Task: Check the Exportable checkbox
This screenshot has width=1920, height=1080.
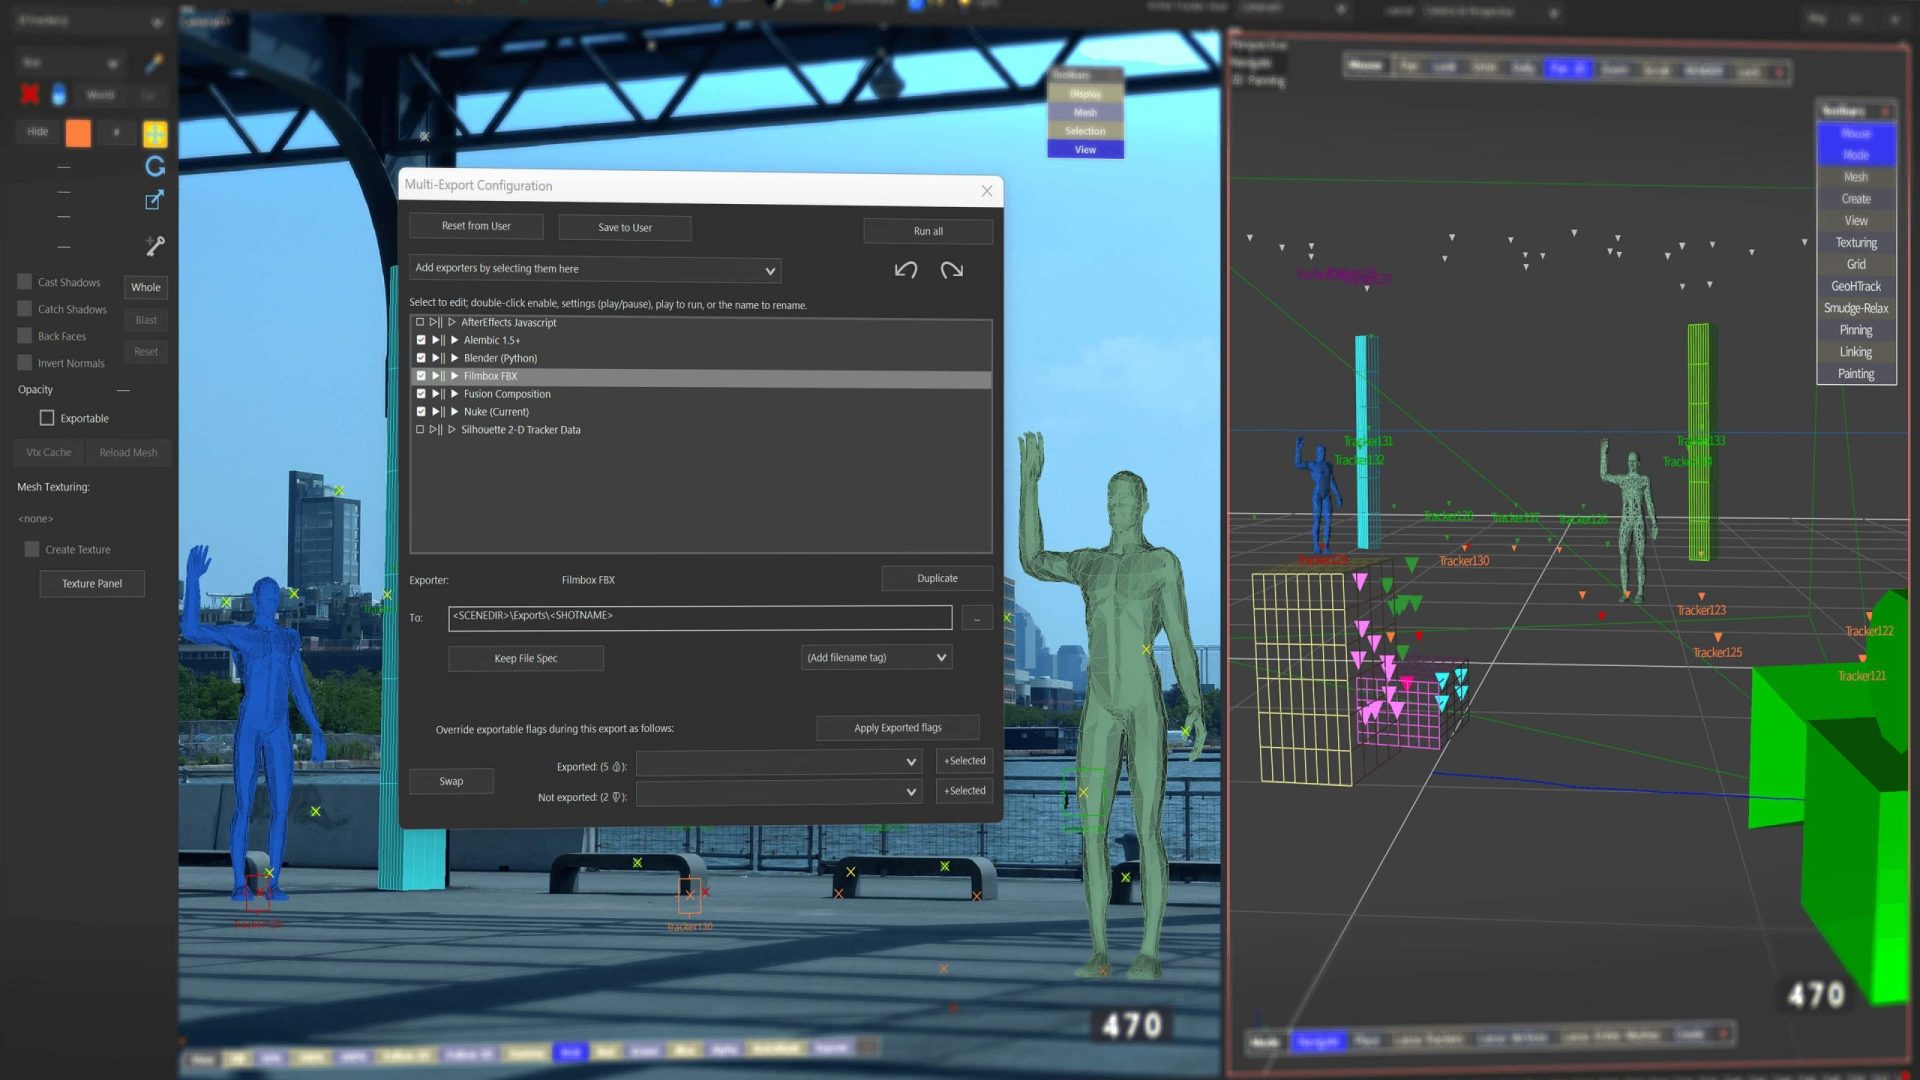Action: (x=47, y=417)
